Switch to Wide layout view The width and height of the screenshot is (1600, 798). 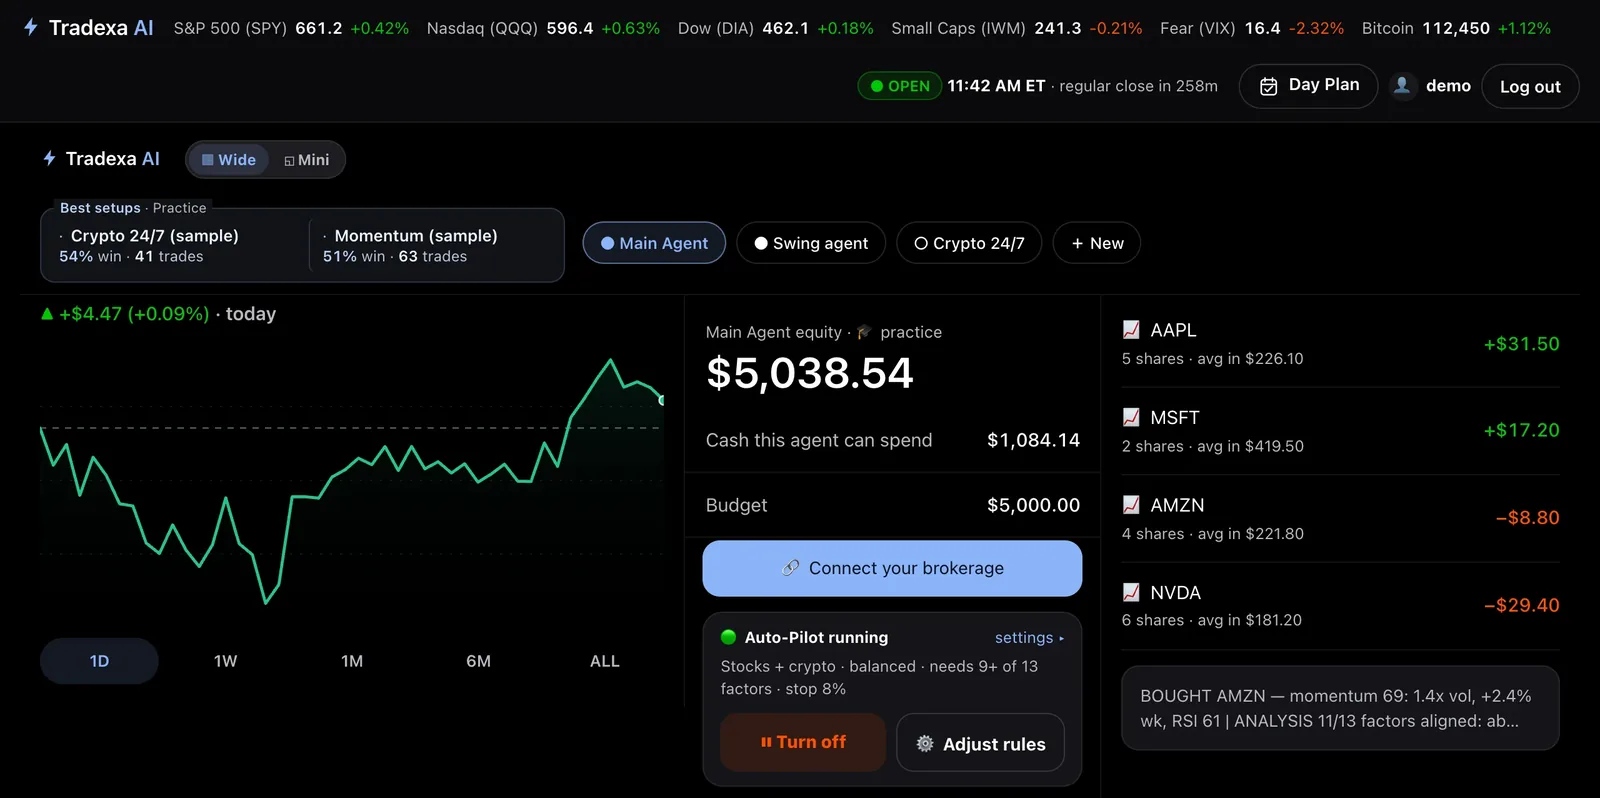[228, 160]
